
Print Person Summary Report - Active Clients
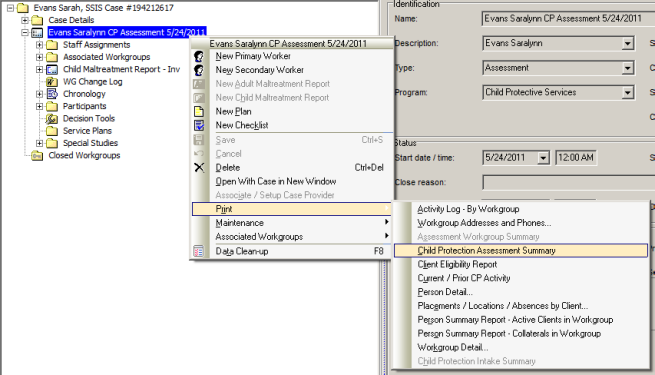[521, 319]
